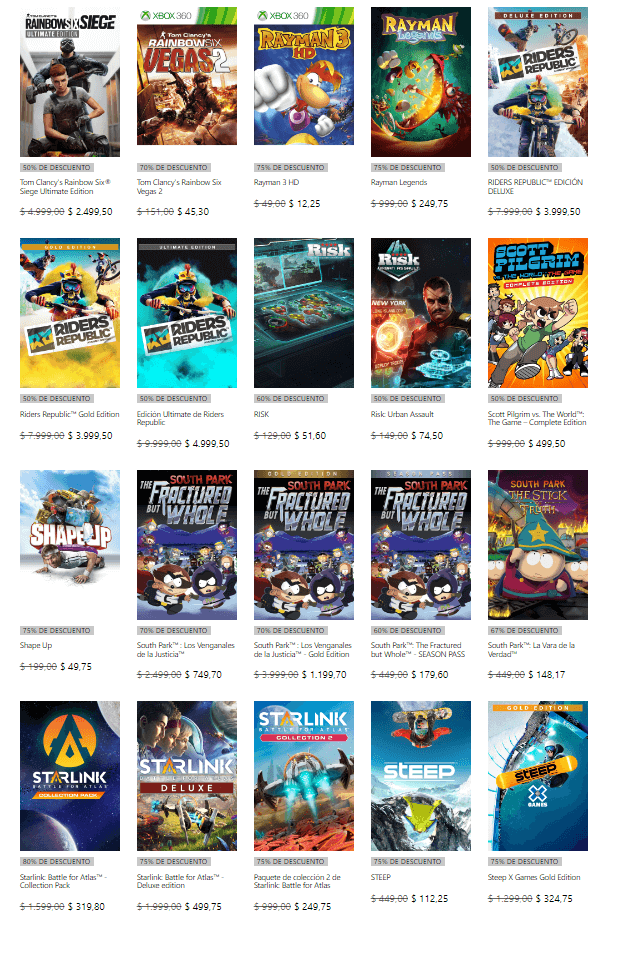This screenshot has width=626, height=970.
Task: Open the South Park Season Pass title link
Action: pos(418,650)
